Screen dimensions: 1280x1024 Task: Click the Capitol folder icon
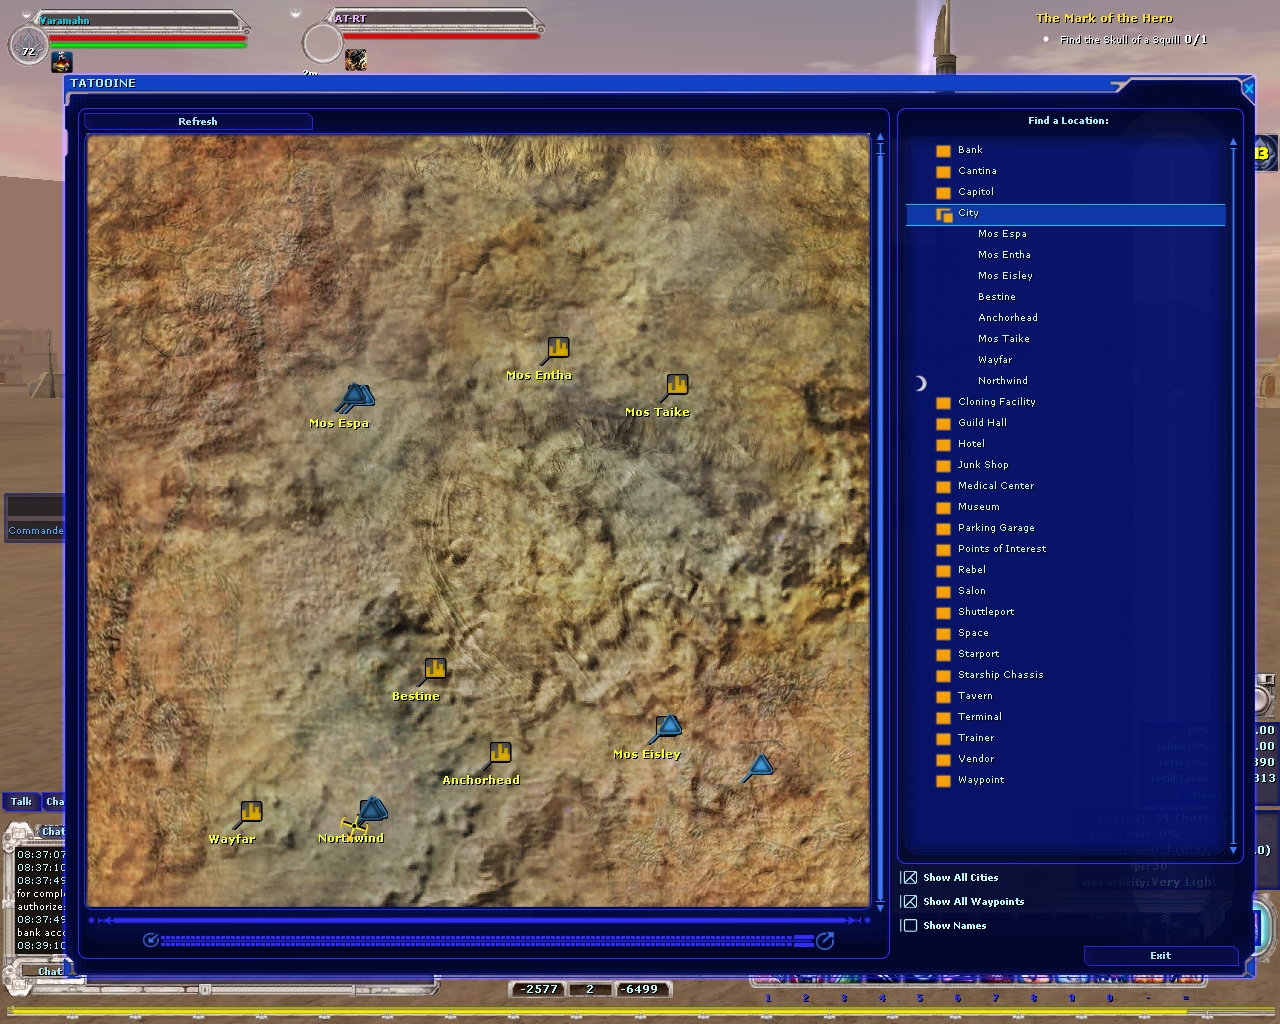(943, 193)
